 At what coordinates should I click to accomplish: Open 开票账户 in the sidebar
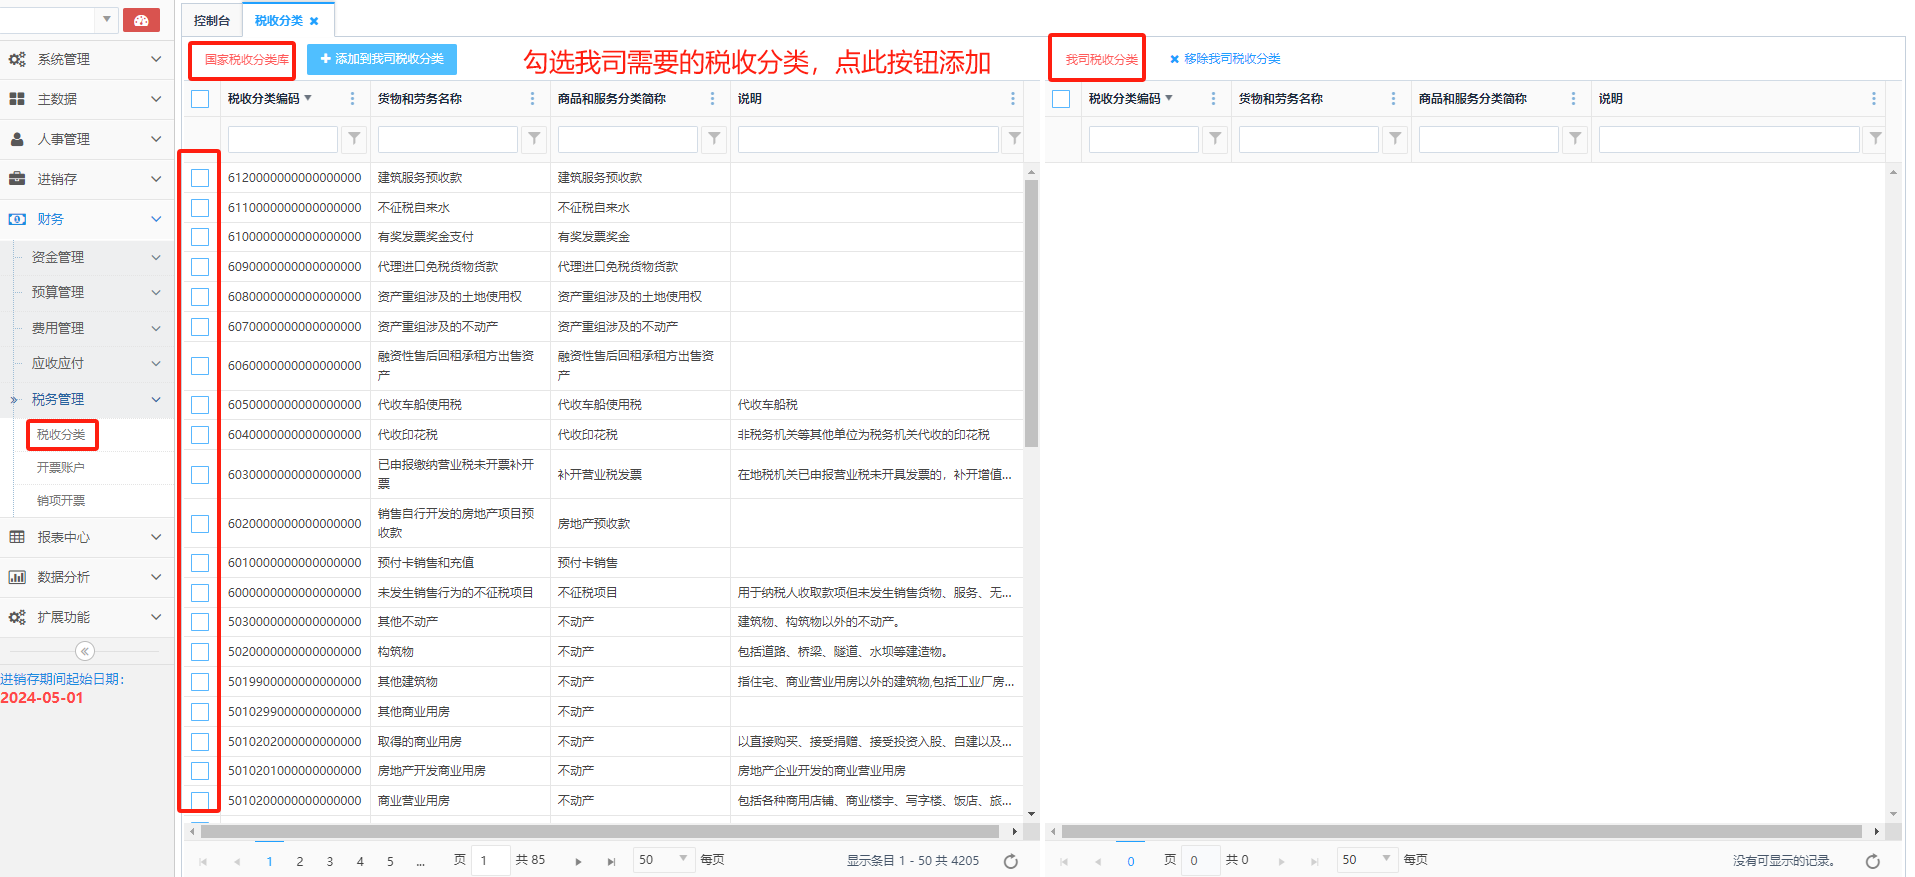(x=61, y=468)
